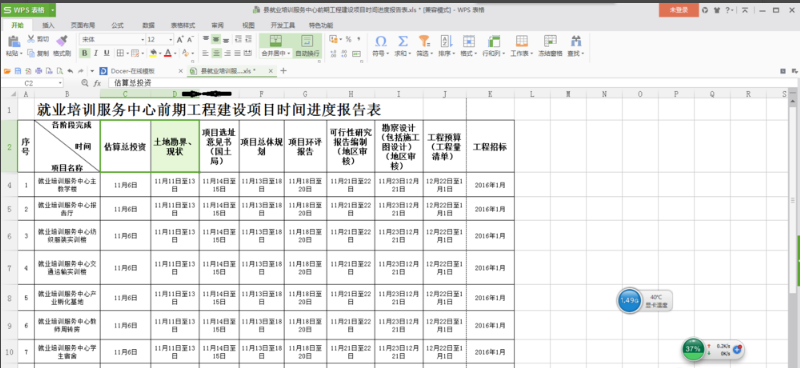Open the Name Box dropdown showing C2
The width and height of the screenshot is (800, 368).
coord(60,83)
